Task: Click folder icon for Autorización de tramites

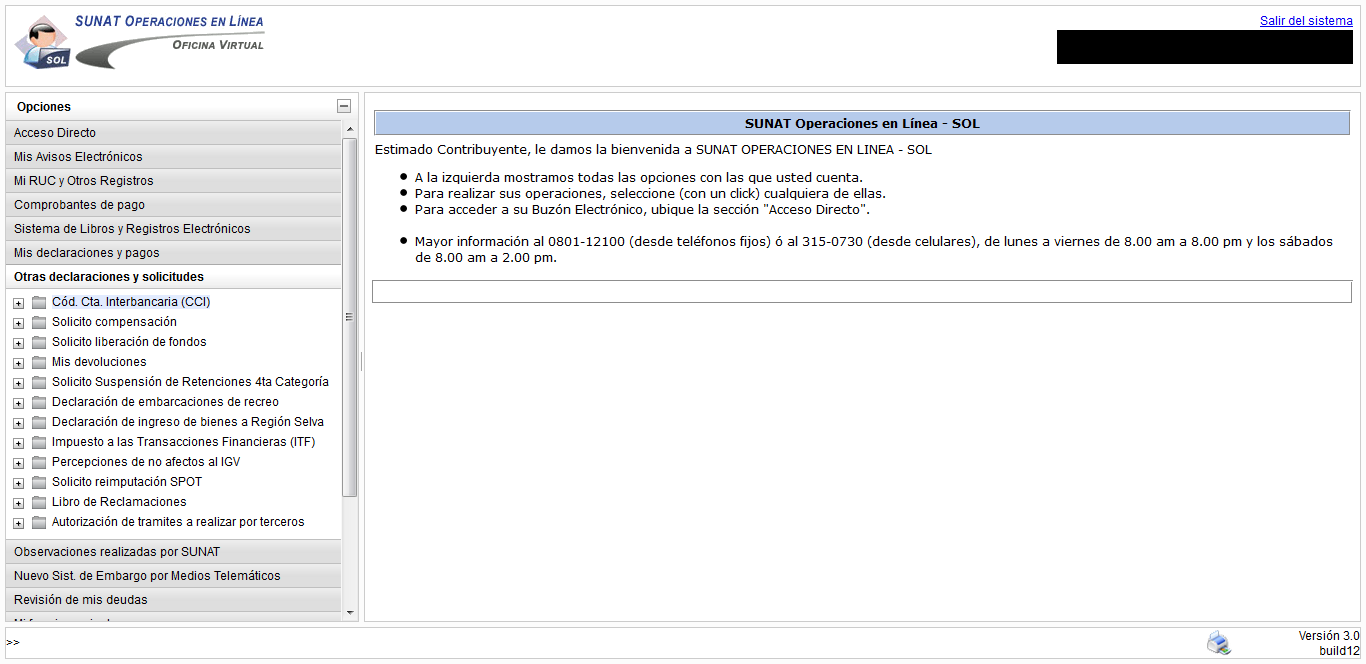Action: [39, 522]
